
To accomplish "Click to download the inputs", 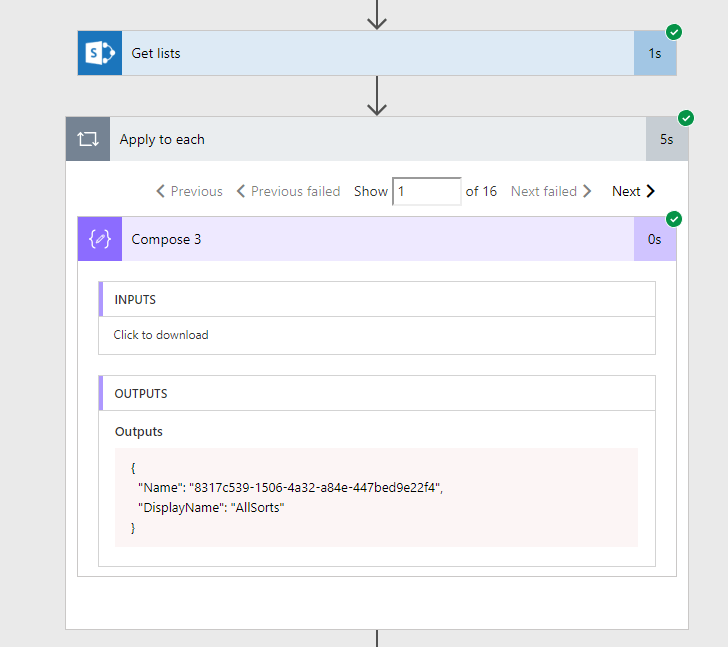I will [x=161, y=335].
